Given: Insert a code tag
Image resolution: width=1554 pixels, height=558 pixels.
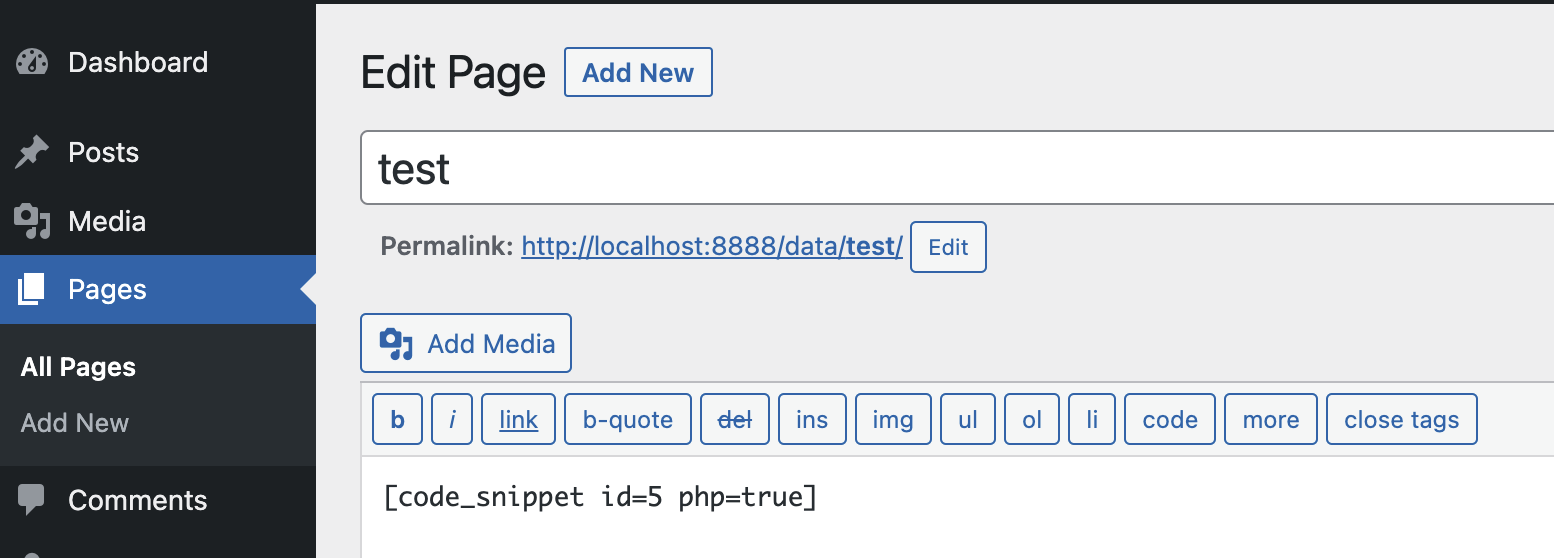Looking at the screenshot, I should [1170, 419].
